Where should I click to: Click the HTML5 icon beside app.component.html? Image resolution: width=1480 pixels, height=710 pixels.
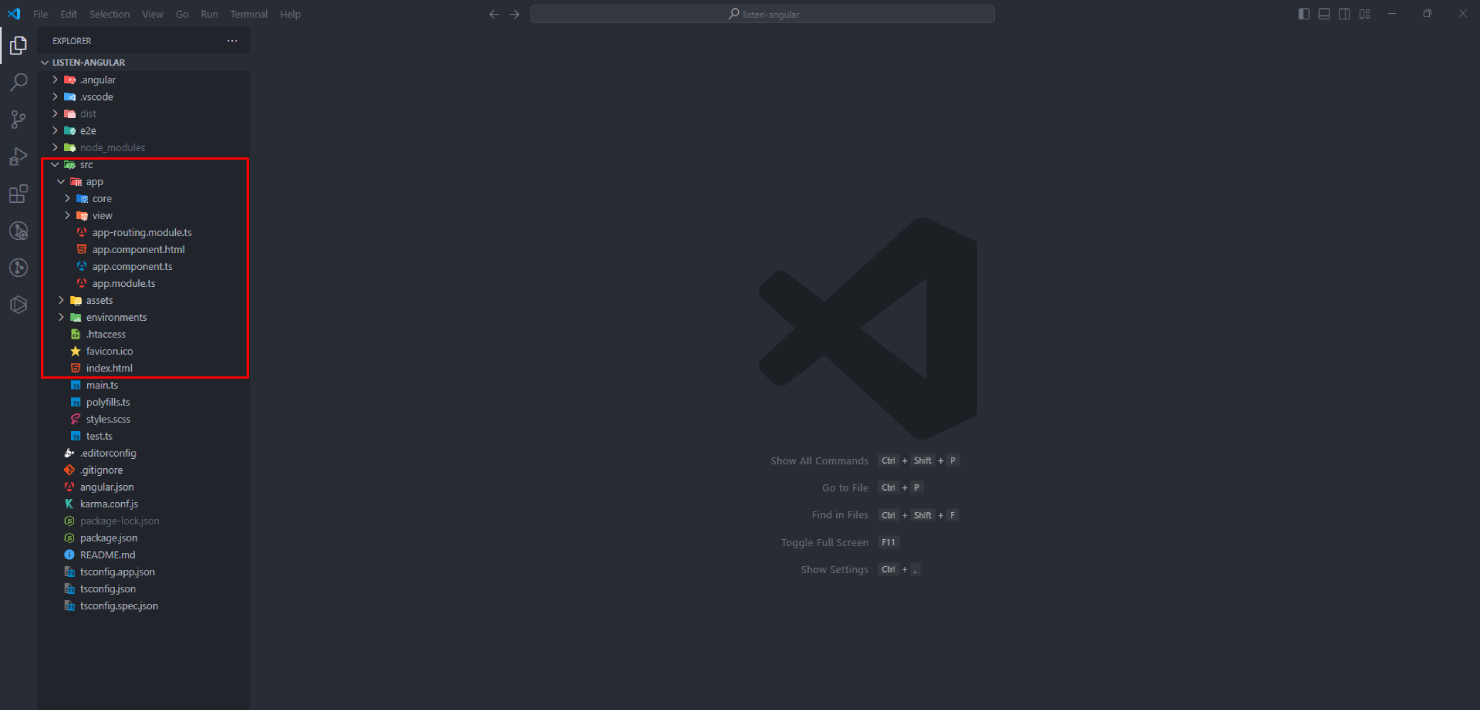tap(82, 249)
